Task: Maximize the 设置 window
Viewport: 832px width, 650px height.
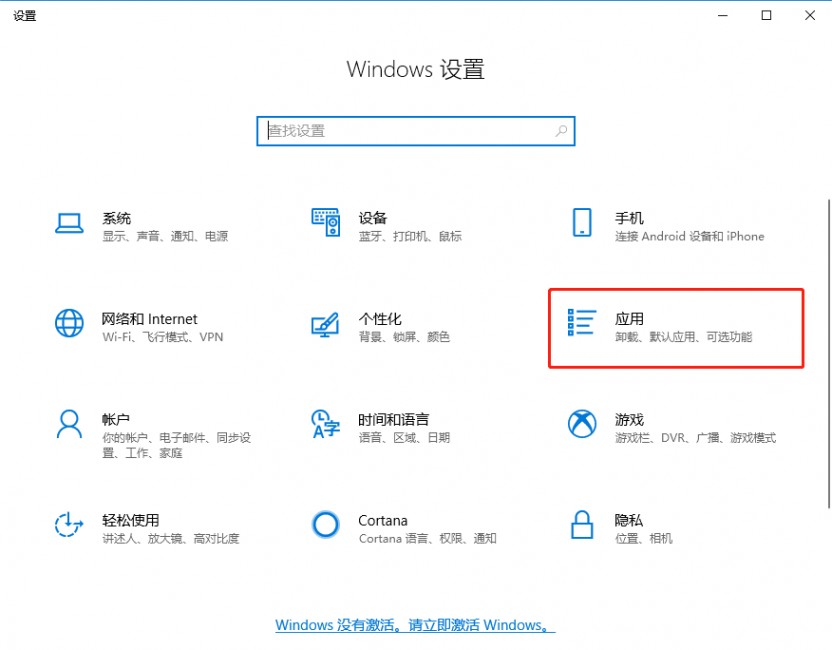Action: 766,15
